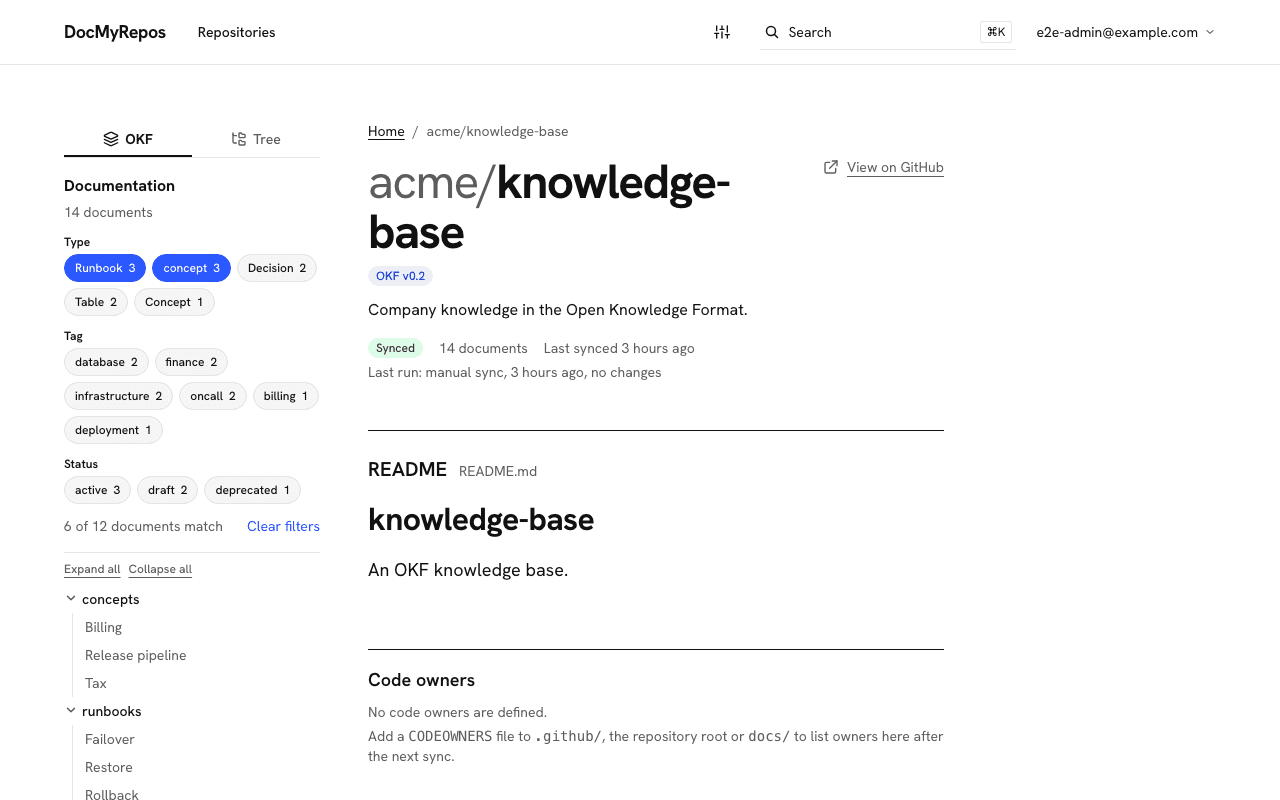Switch to the OKF tab

point(128,139)
